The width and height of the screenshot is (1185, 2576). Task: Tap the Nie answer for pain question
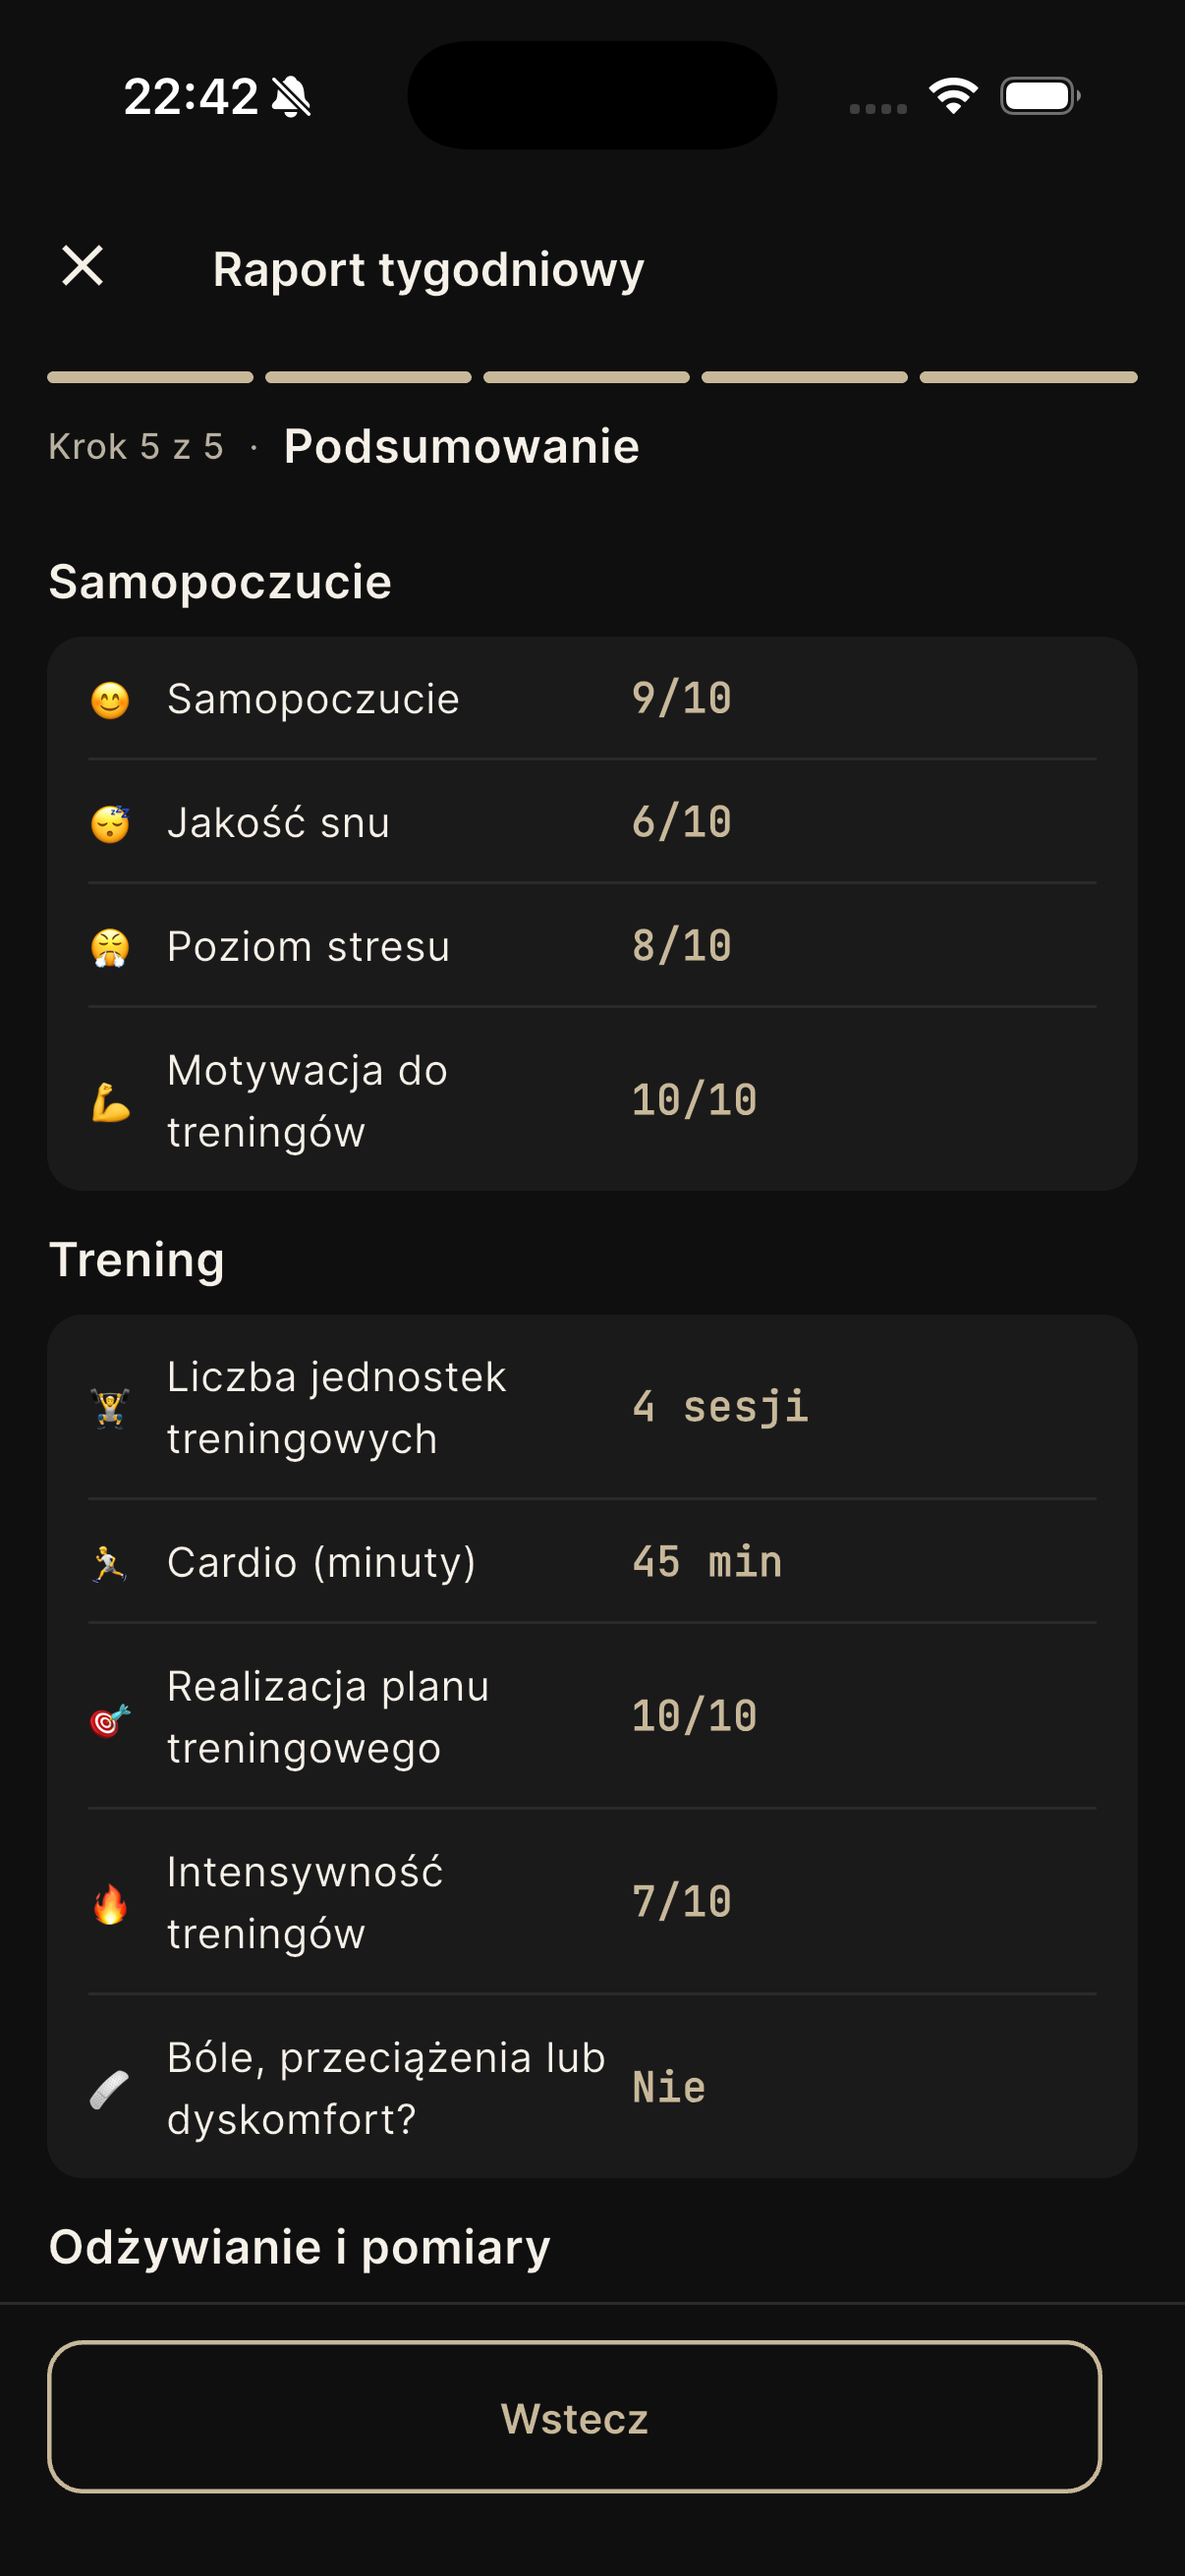(x=669, y=2088)
